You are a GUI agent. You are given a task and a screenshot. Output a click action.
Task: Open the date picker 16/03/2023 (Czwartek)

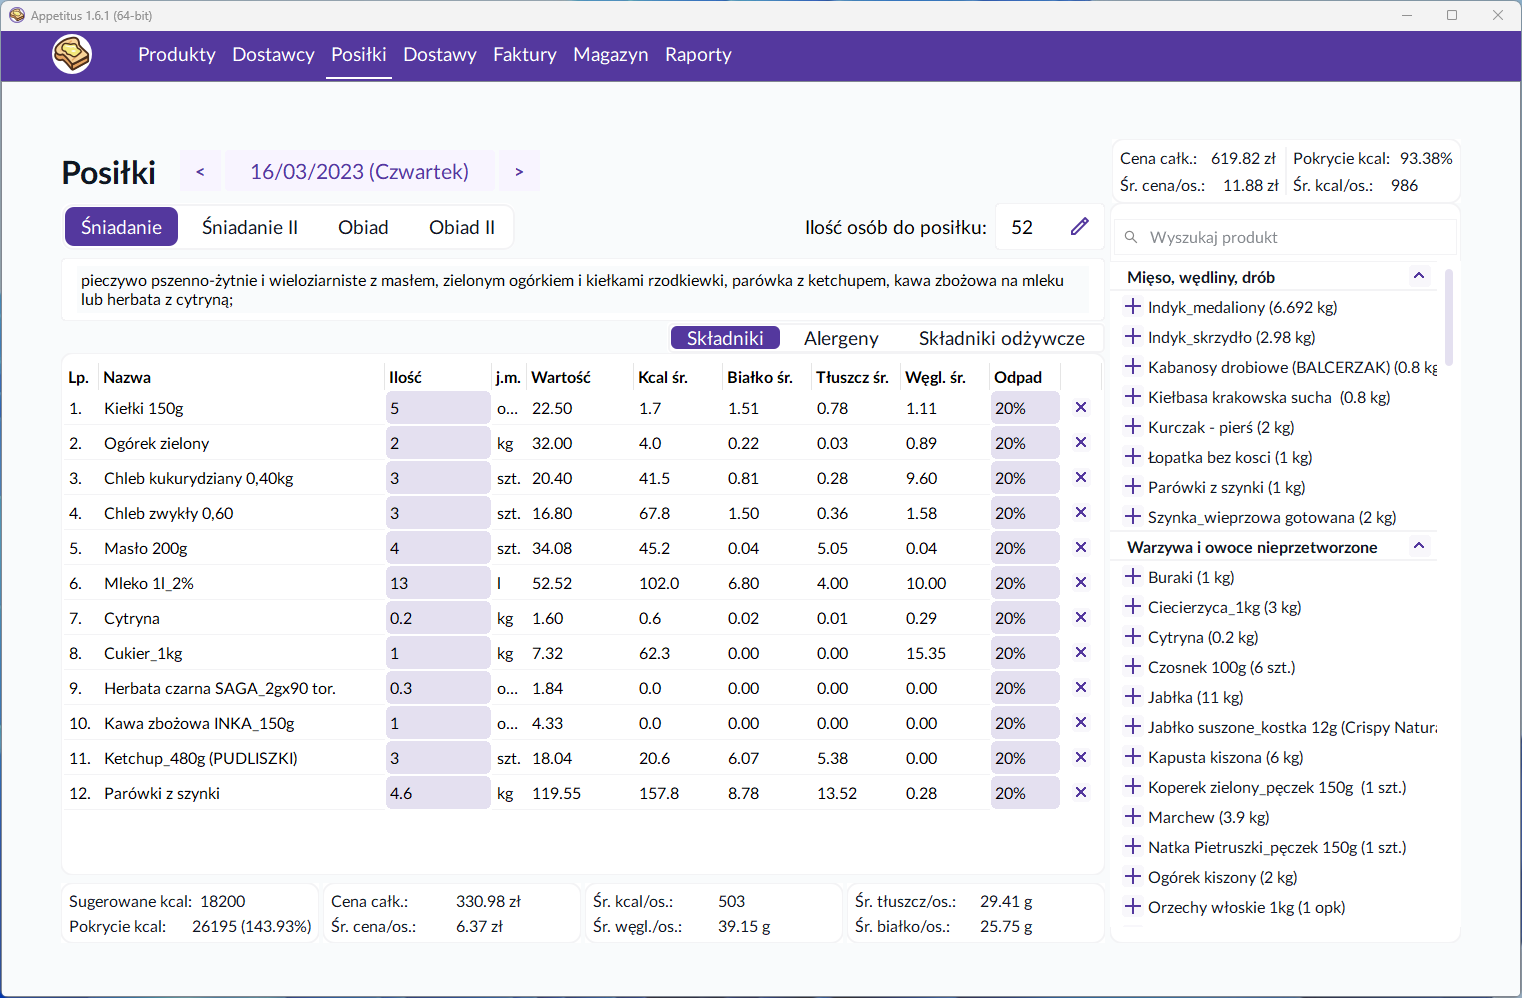(x=359, y=171)
